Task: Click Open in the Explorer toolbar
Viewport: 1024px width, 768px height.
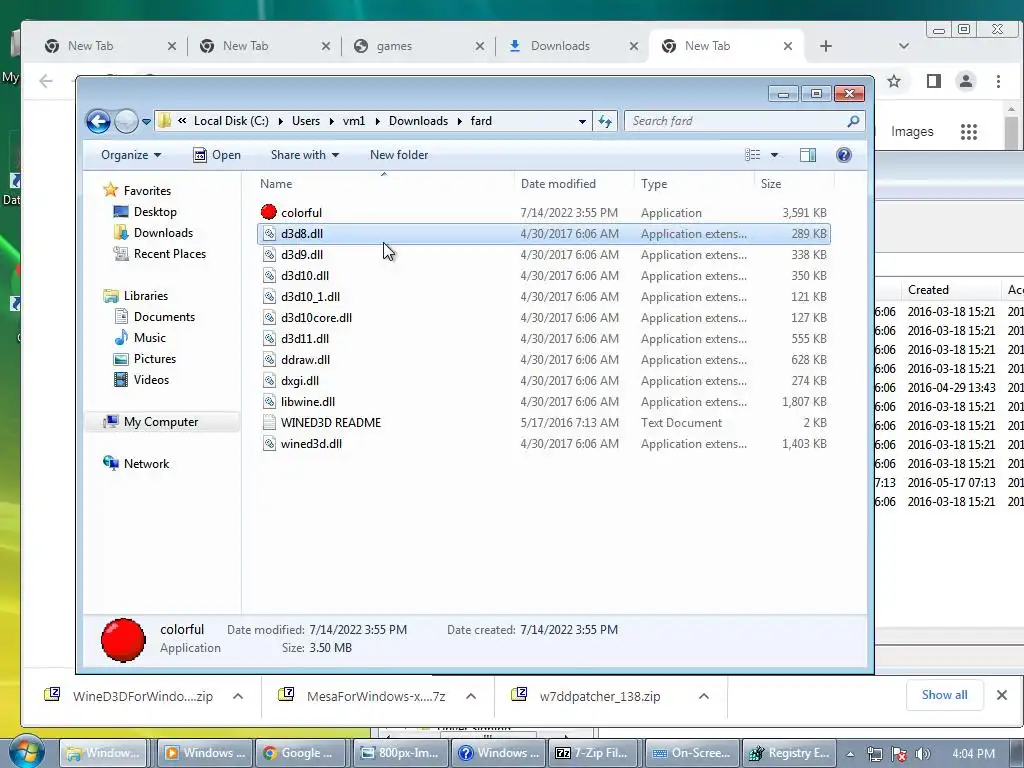Action: click(x=217, y=155)
